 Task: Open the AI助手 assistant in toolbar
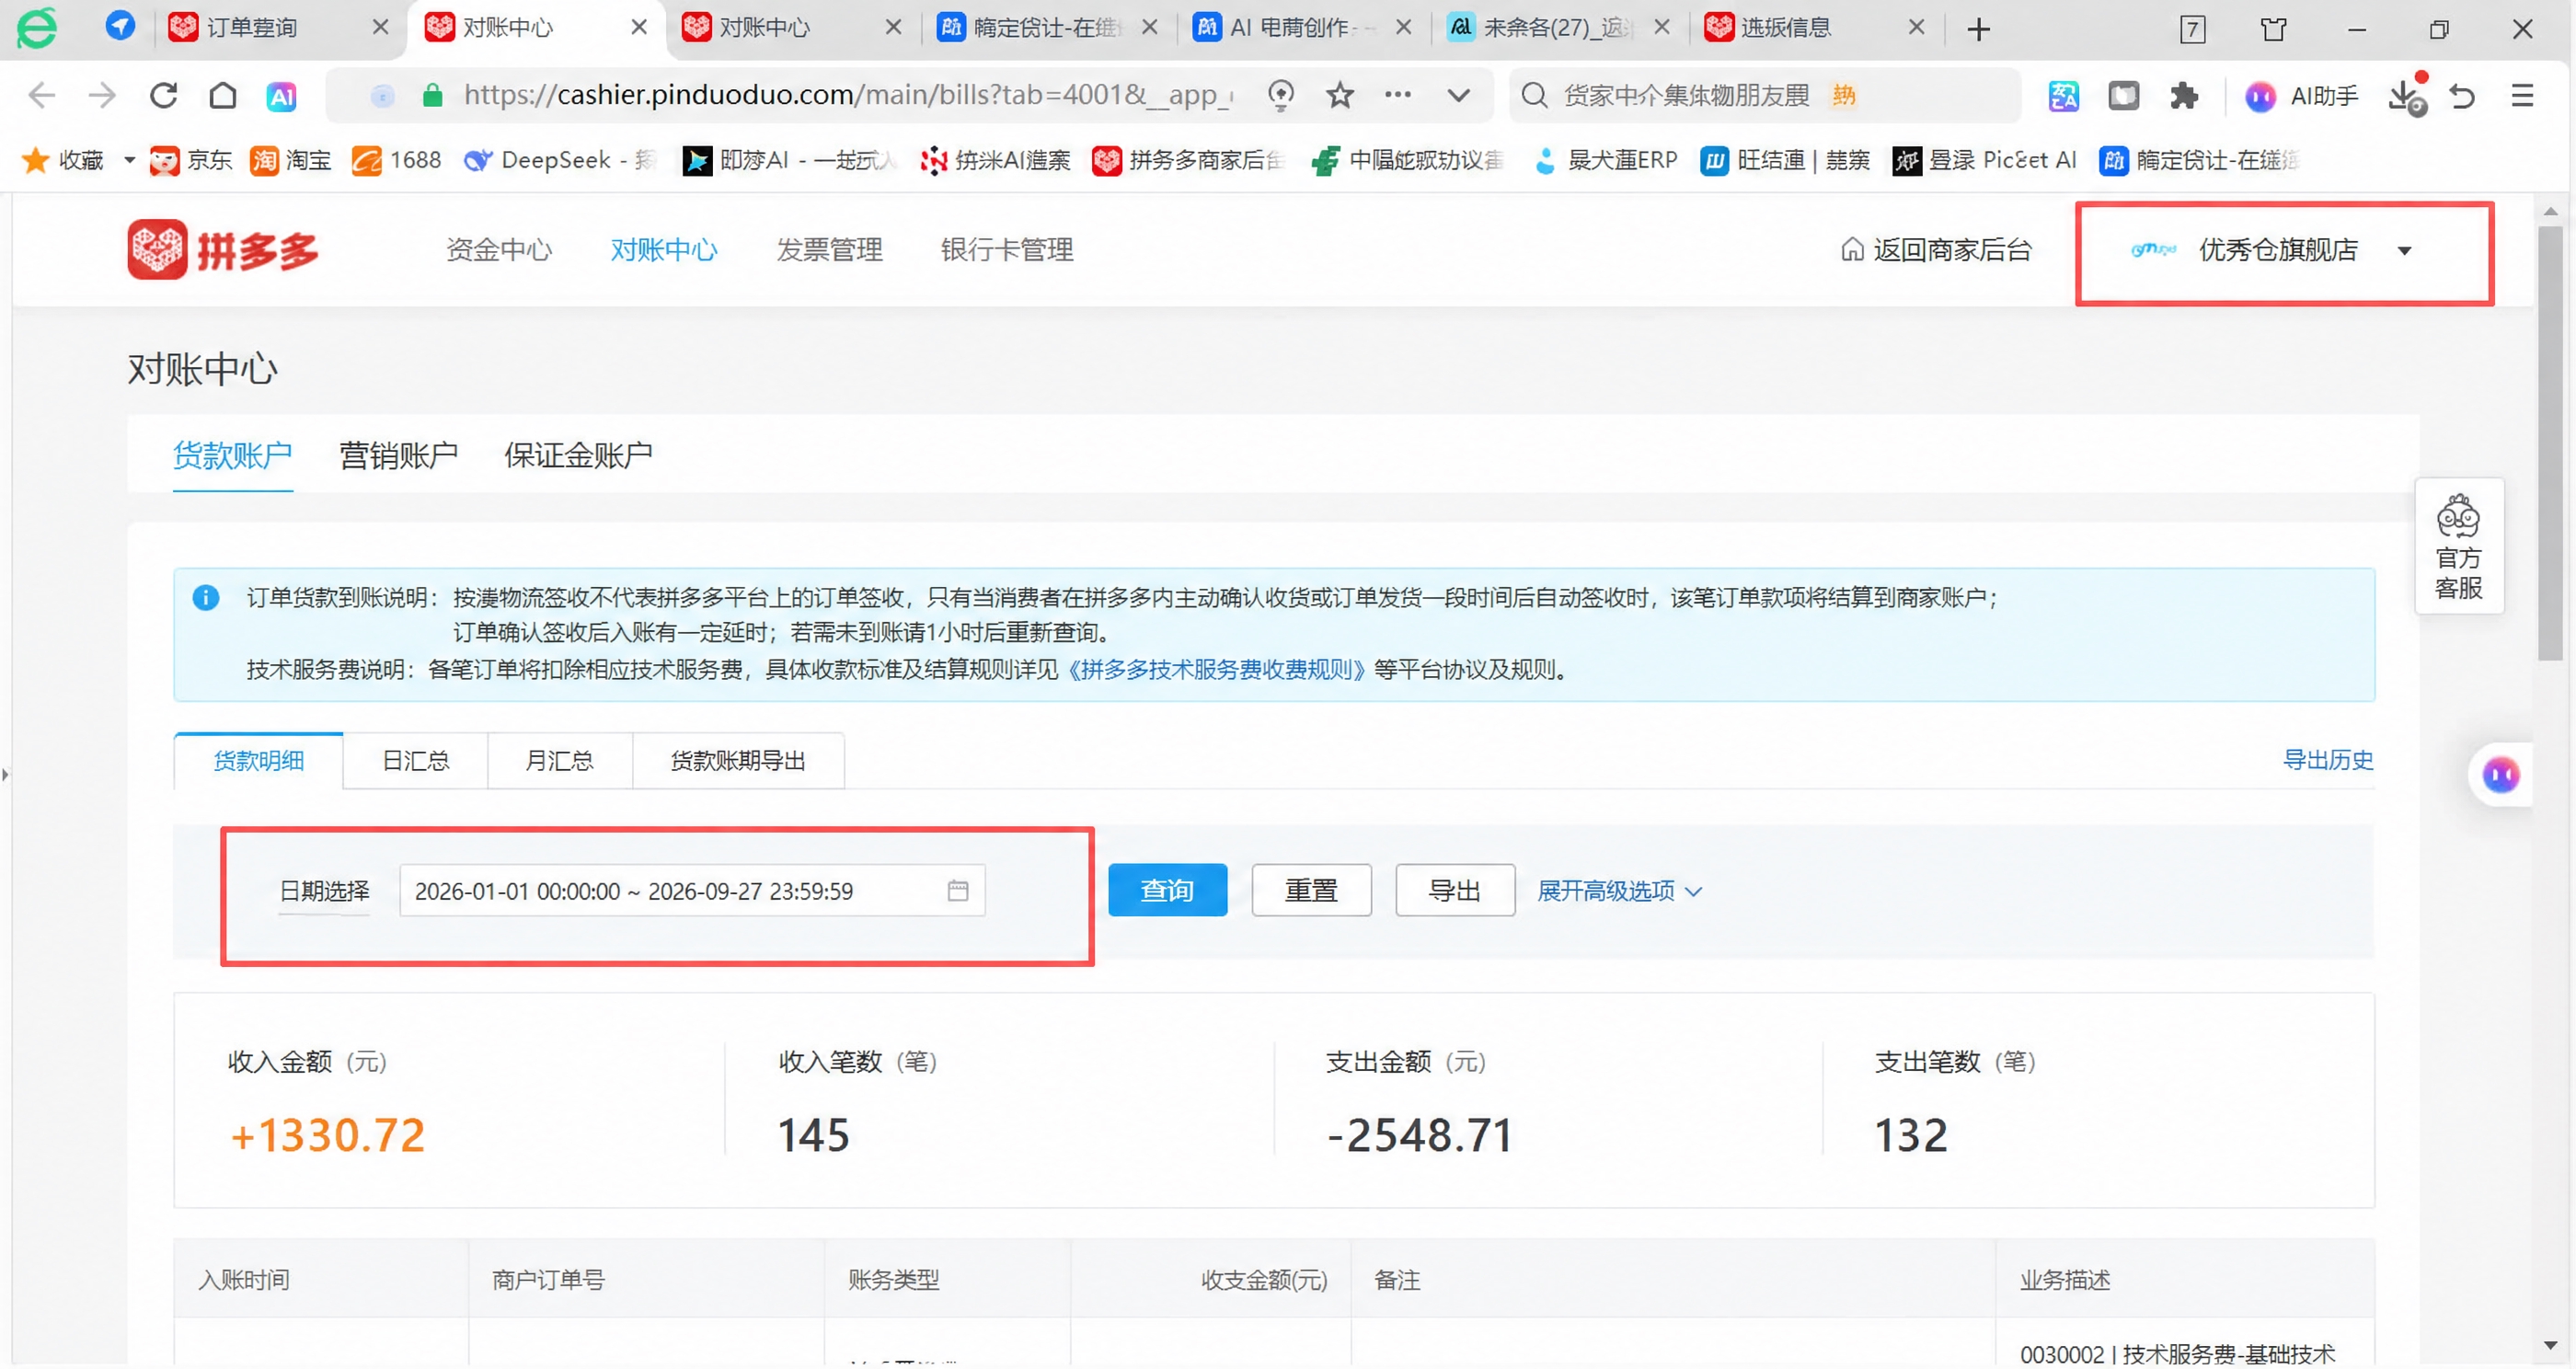click(2302, 96)
